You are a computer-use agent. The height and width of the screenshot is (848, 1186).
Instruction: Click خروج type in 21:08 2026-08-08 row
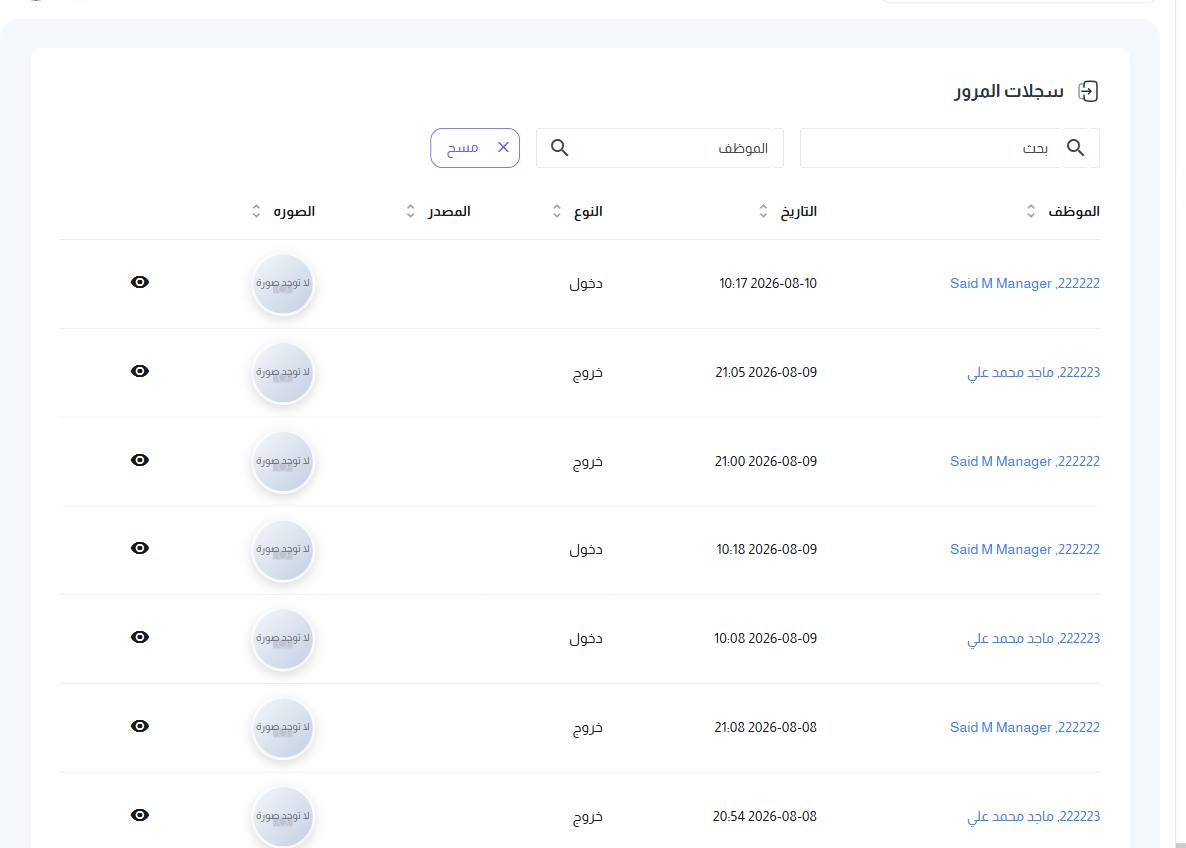588,728
